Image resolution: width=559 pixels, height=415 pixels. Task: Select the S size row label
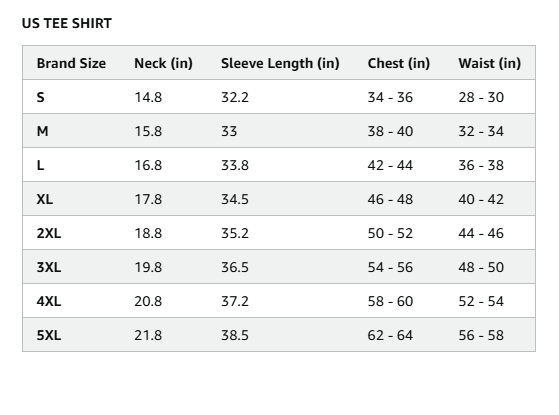click(40, 97)
